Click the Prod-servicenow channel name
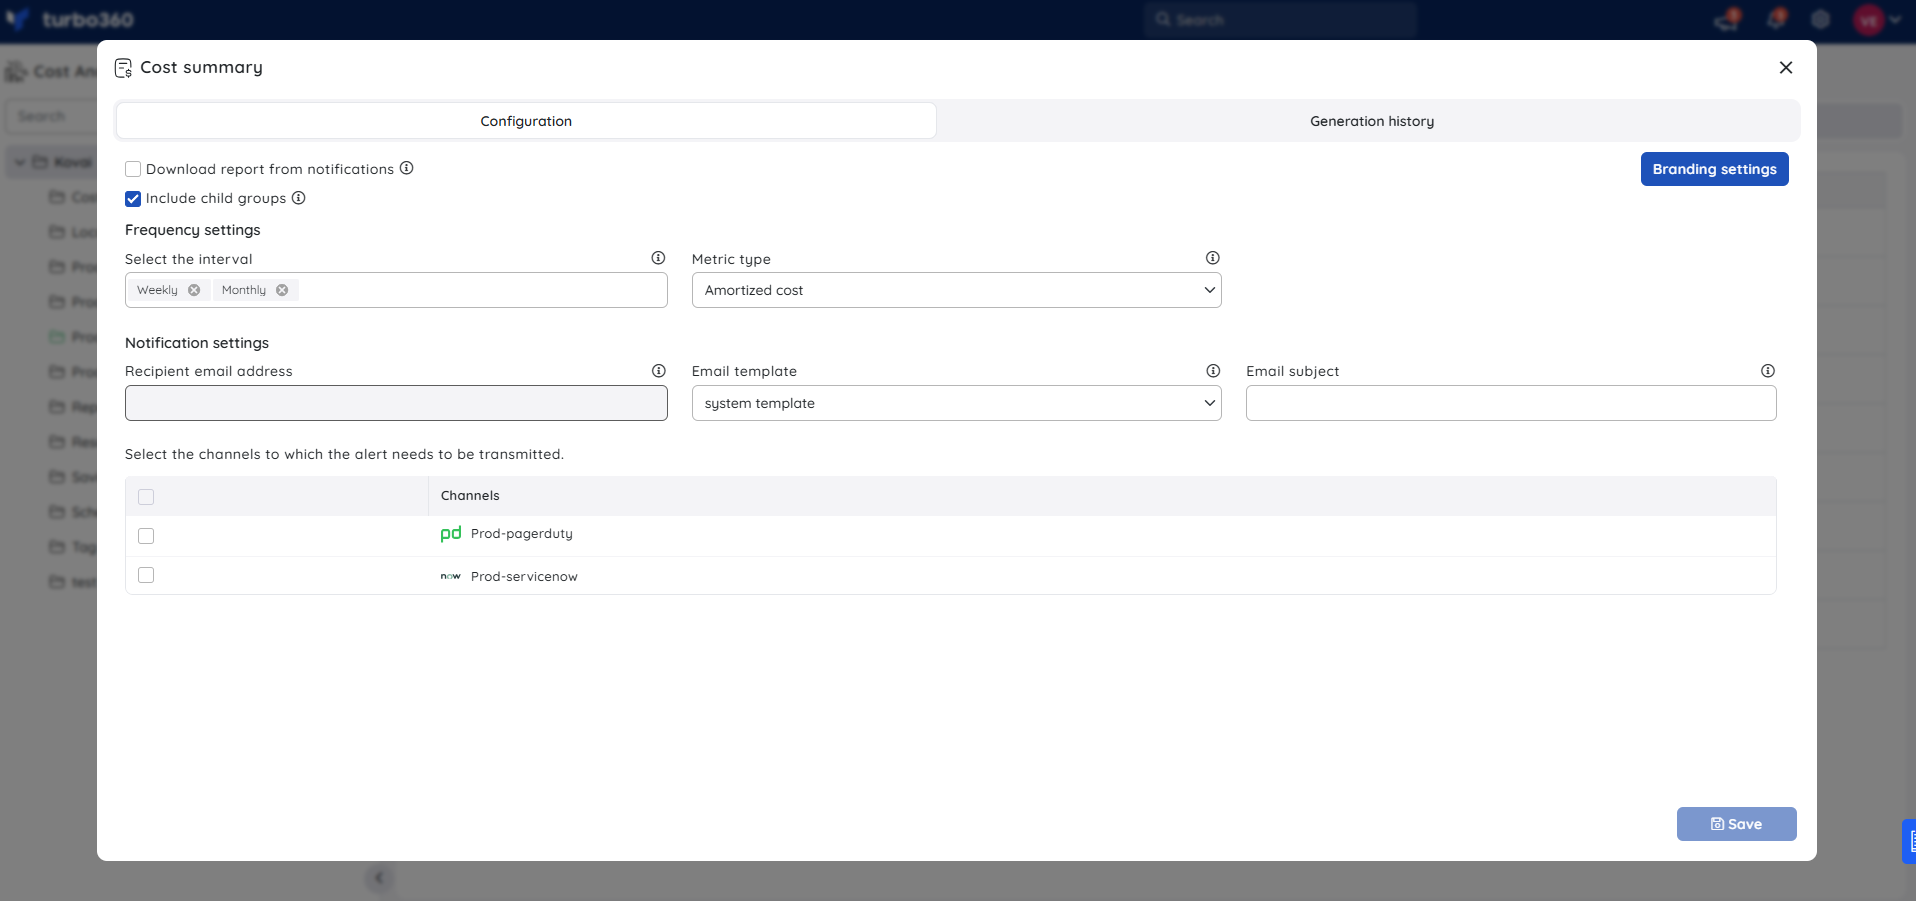The width and height of the screenshot is (1916, 901). pyautogui.click(x=524, y=577)
